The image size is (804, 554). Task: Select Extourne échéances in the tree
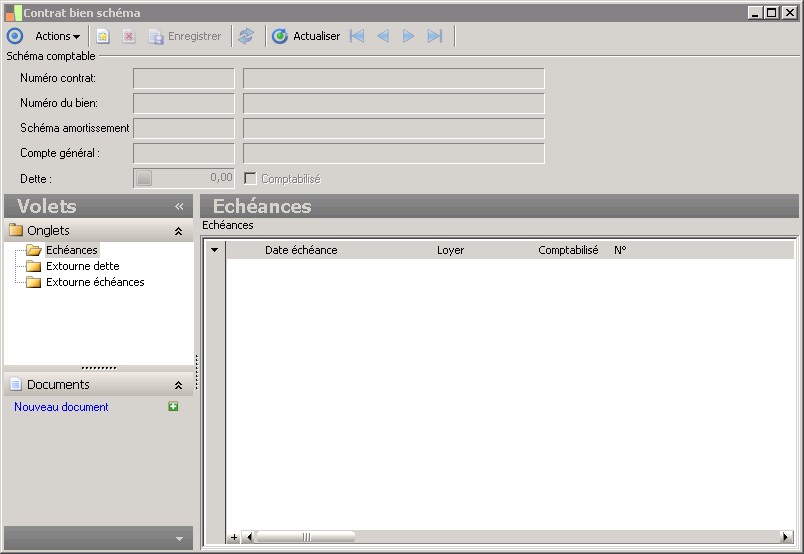pyautogui.click(x=95, y=282)
